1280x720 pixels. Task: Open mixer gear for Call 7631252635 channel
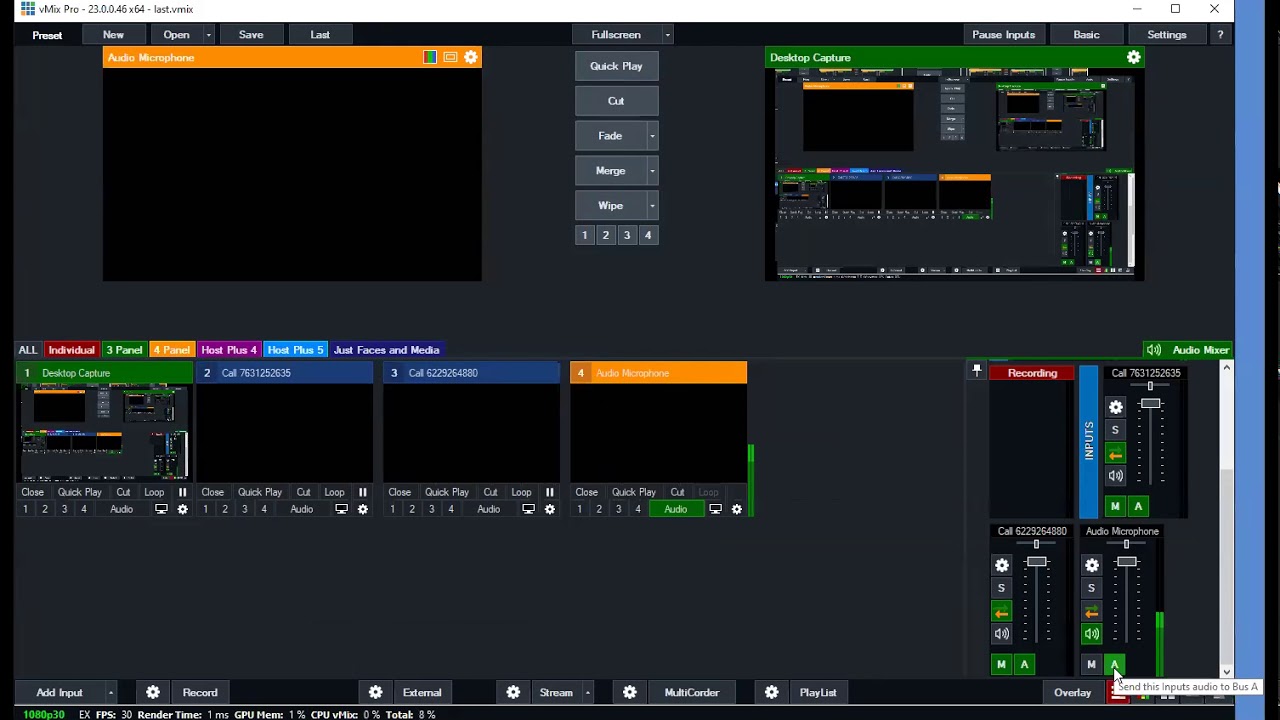(1116, 407)
